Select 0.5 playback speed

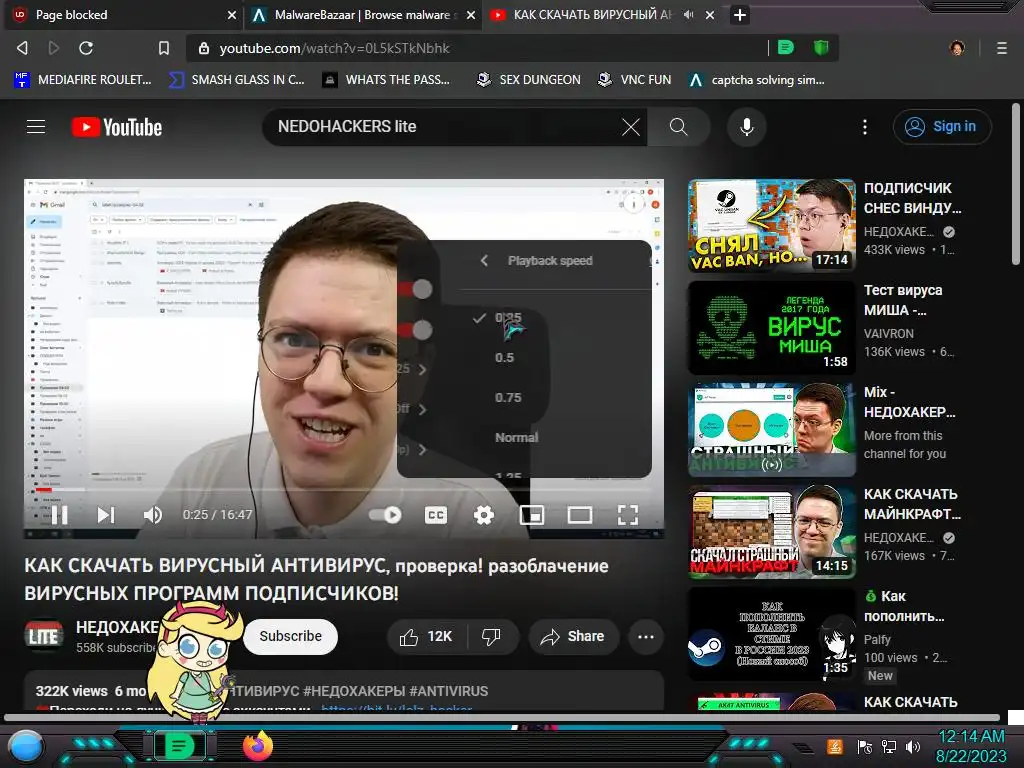504,358
